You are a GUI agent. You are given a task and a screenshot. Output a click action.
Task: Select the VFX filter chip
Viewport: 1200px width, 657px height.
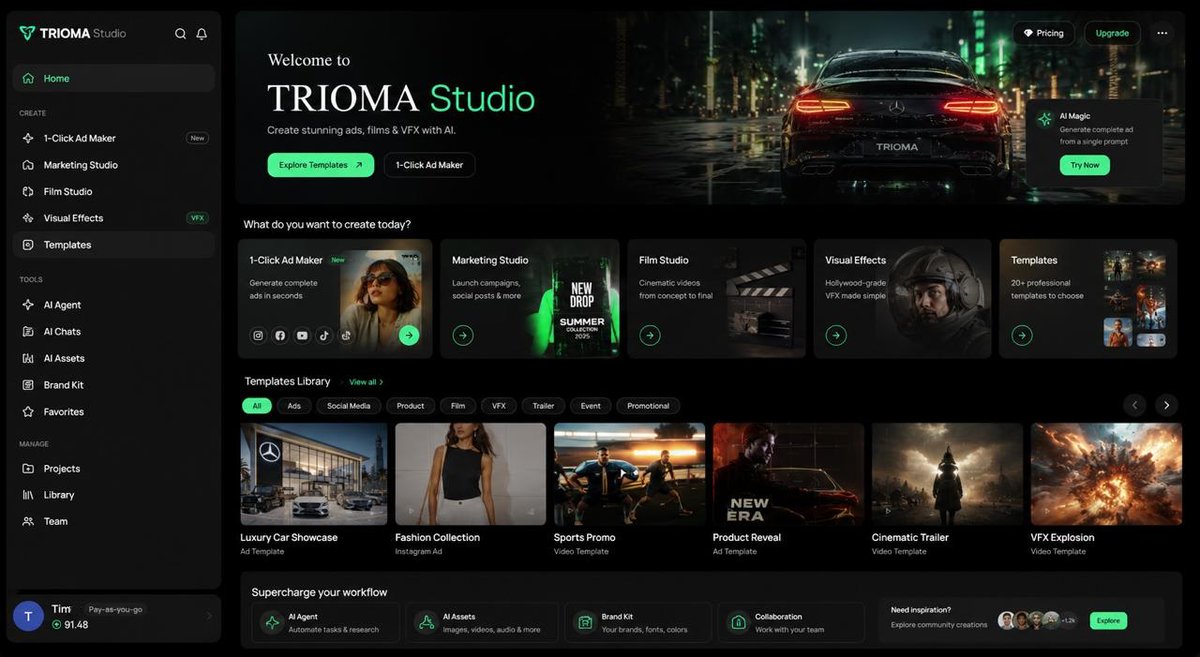(498, 406)
